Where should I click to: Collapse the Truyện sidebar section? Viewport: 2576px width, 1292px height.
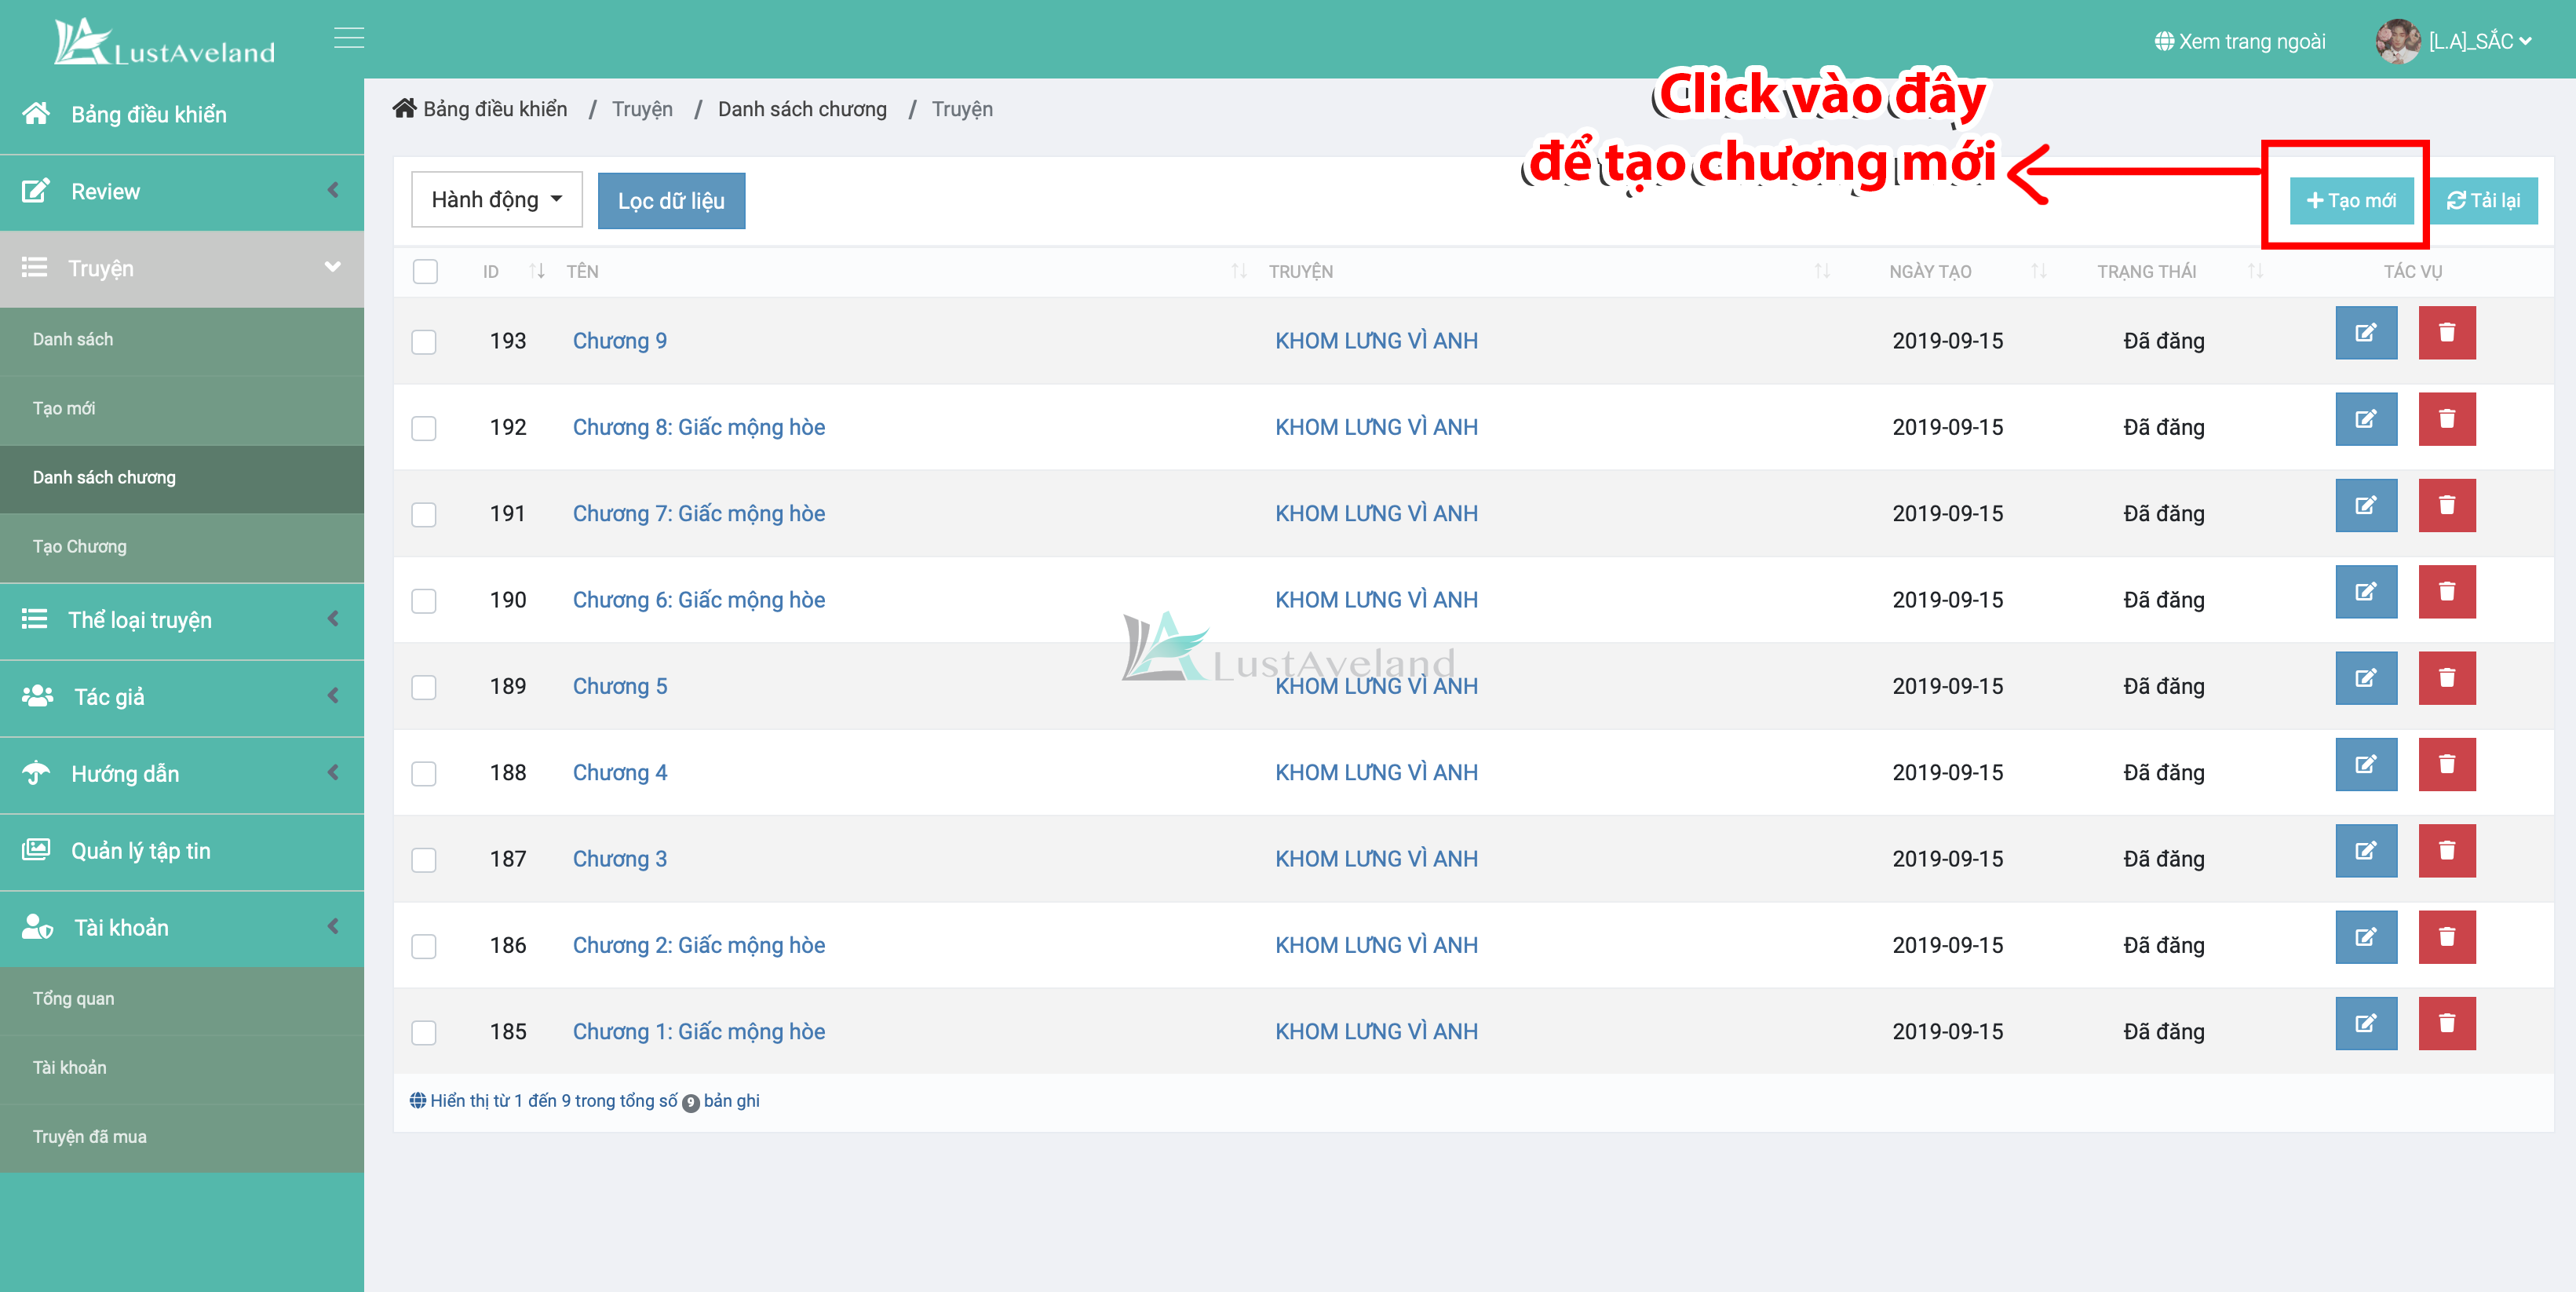(182, 268)
